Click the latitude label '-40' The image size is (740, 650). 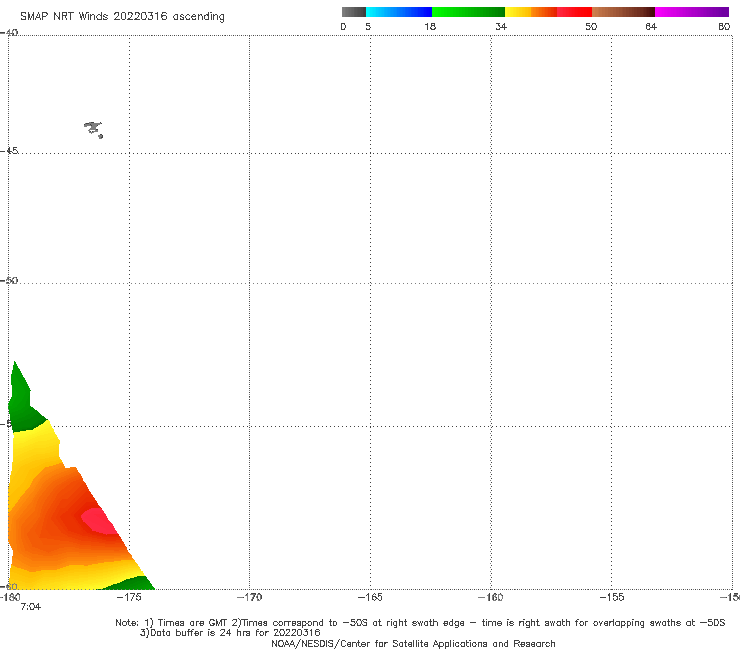tap(9, 33)
